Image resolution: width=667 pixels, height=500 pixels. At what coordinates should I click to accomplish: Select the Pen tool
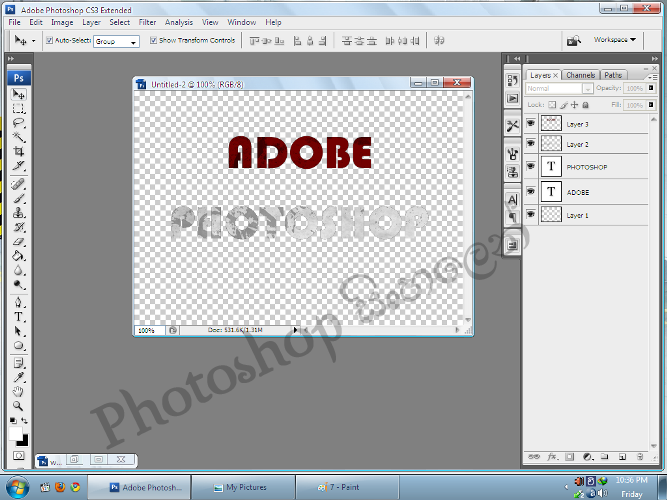(19, 303)
